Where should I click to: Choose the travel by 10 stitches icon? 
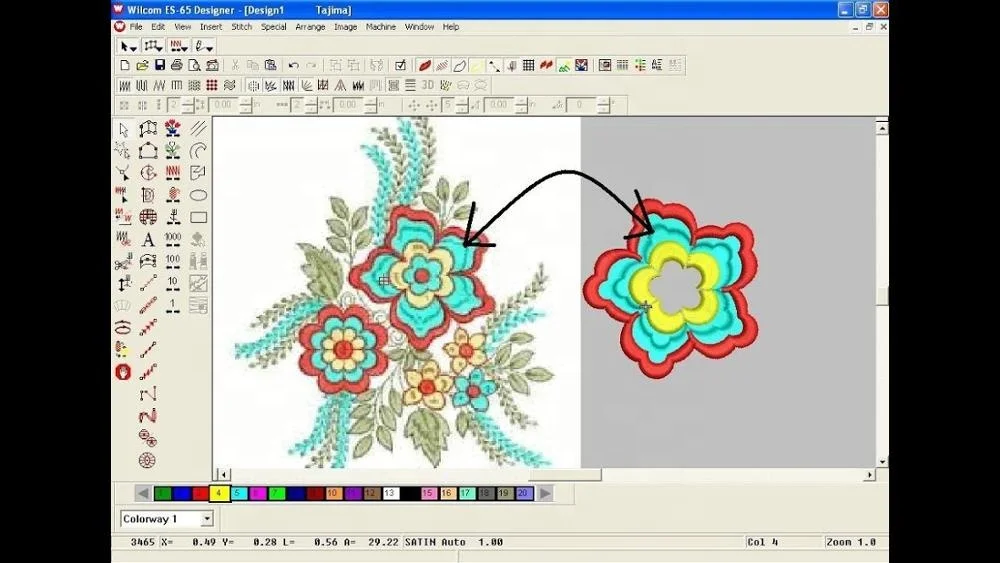(173, 284)
